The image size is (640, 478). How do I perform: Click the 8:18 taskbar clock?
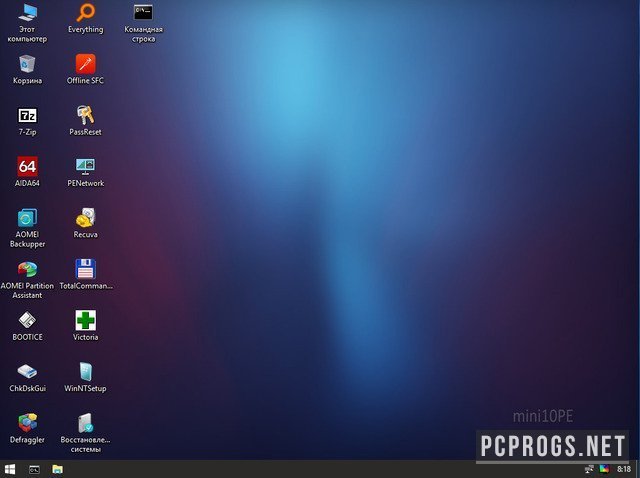click(623, 469)
